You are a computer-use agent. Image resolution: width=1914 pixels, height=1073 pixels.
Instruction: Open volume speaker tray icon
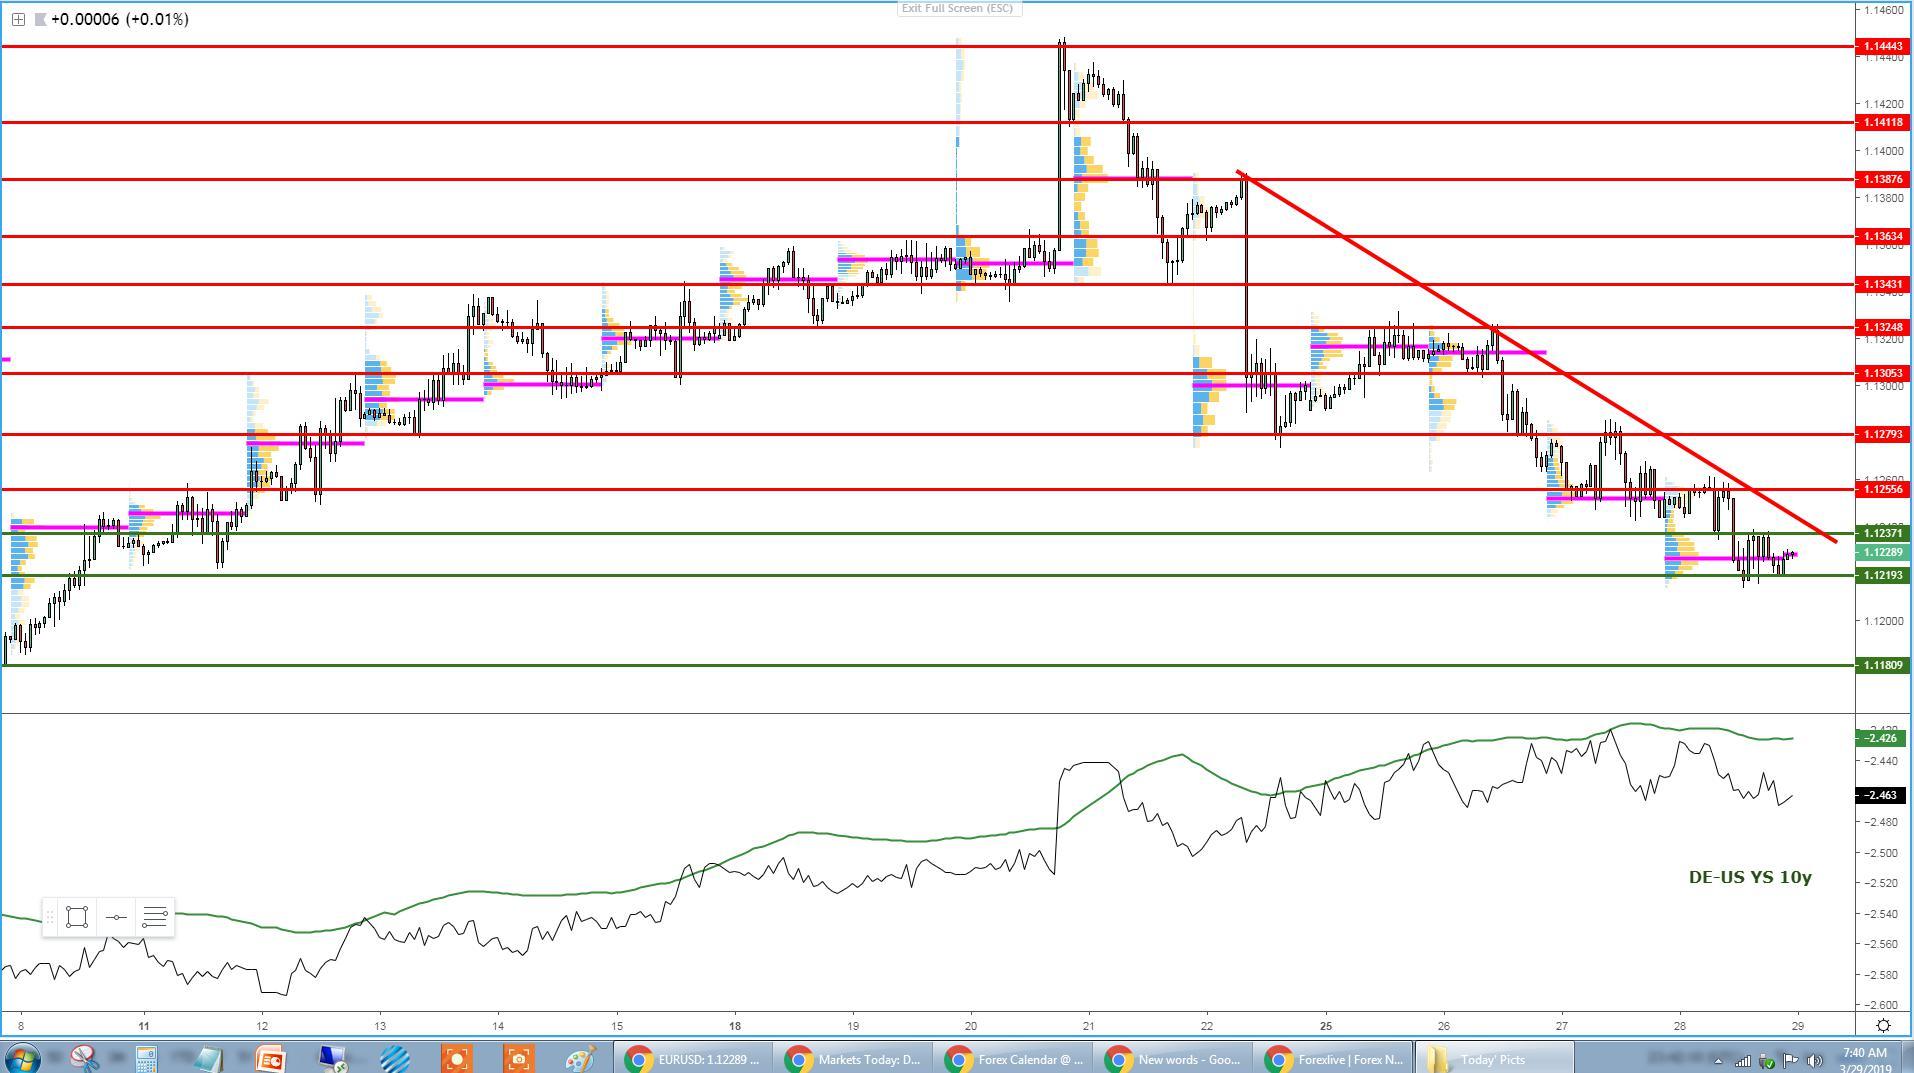[1815, 1061]
